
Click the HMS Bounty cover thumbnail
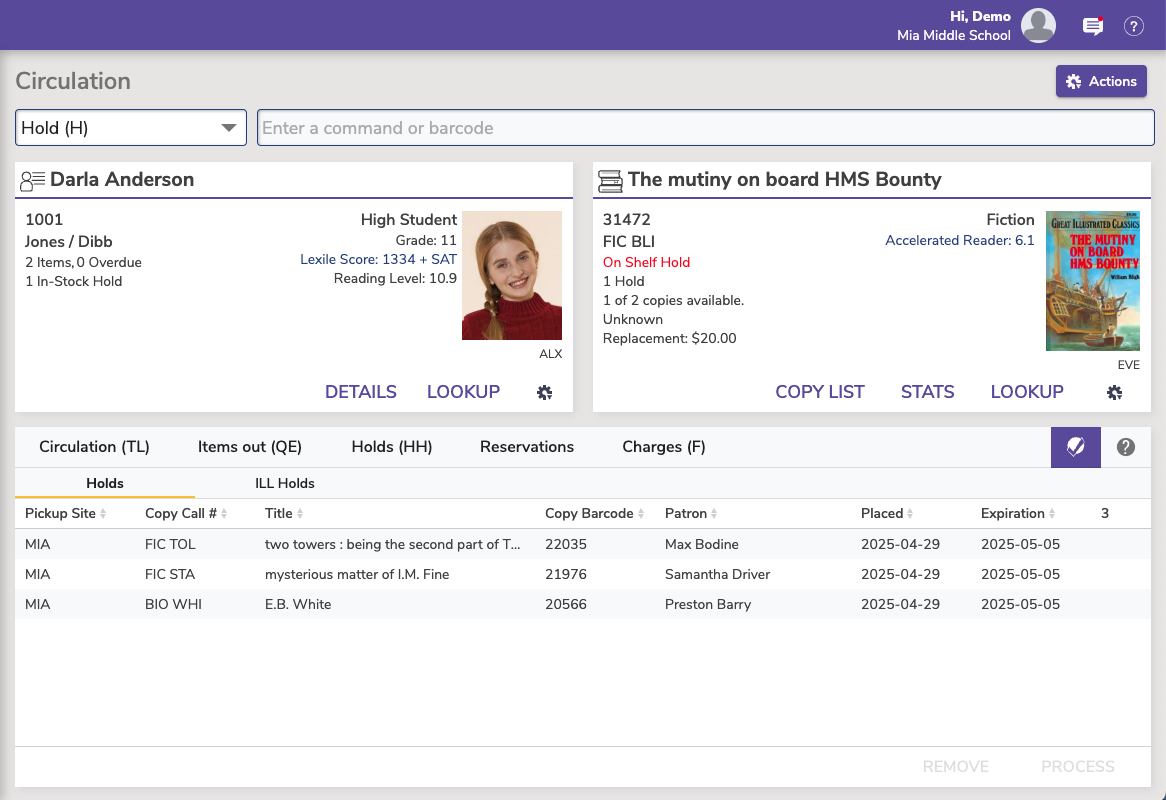1092,281
